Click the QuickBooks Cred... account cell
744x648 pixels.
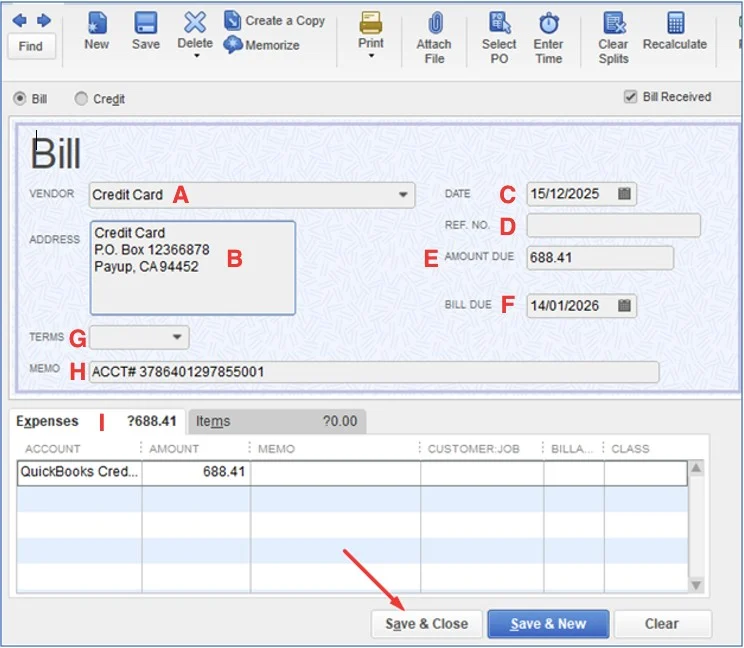(x=79, y=472)
